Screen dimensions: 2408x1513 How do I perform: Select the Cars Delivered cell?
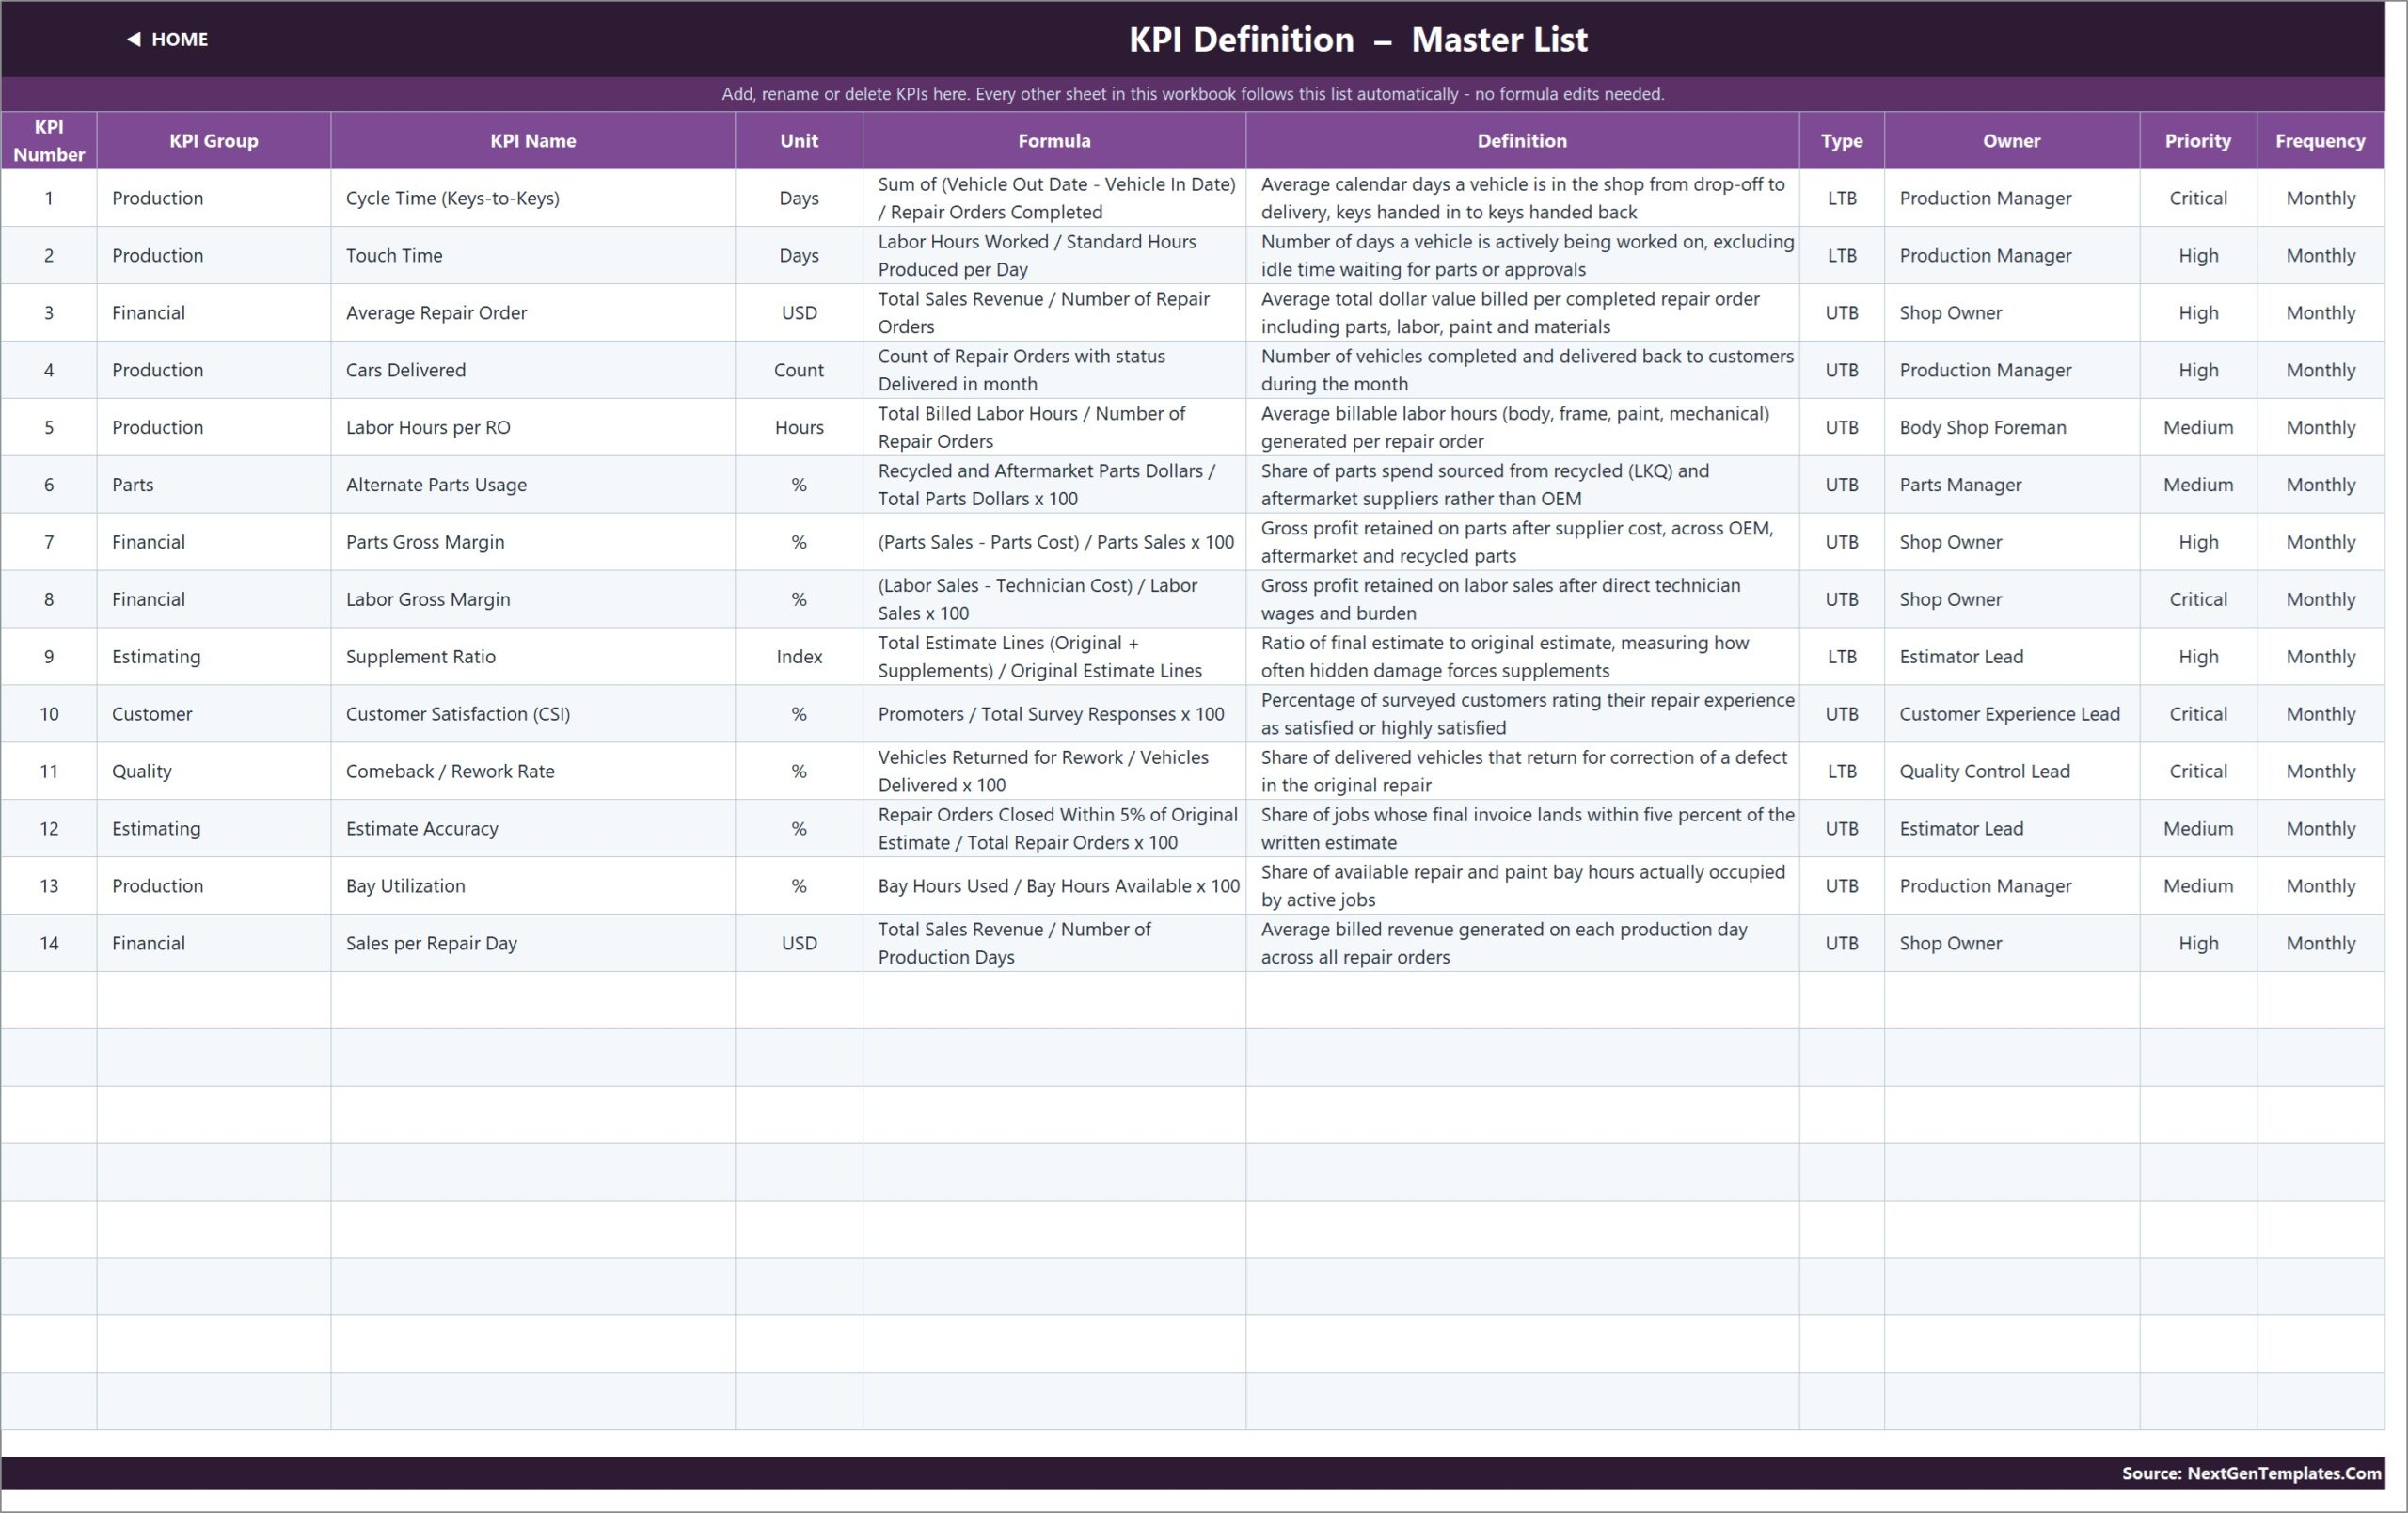point(533,370)
